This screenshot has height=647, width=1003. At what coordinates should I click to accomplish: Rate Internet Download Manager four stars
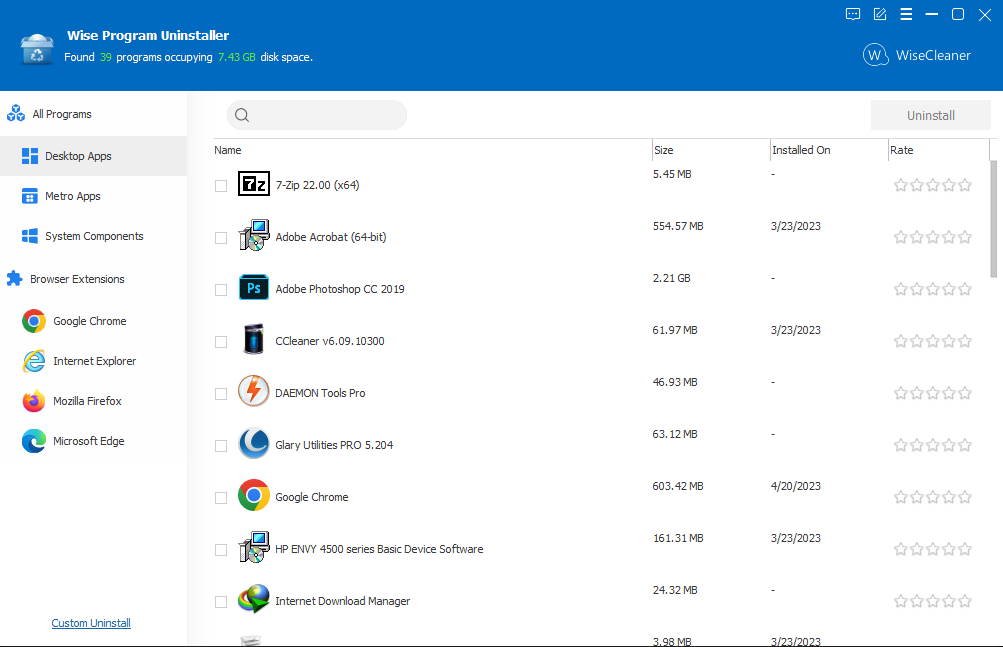[949, 601]
